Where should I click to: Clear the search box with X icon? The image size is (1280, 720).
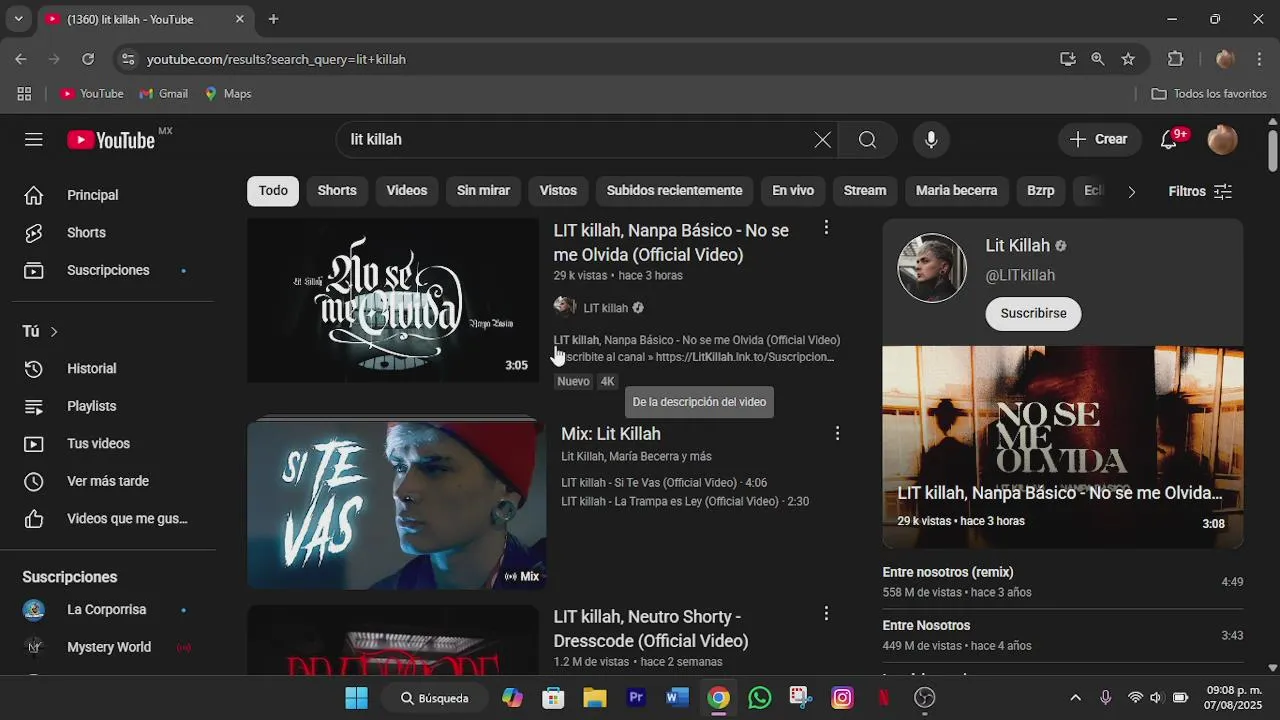(822, 140)
